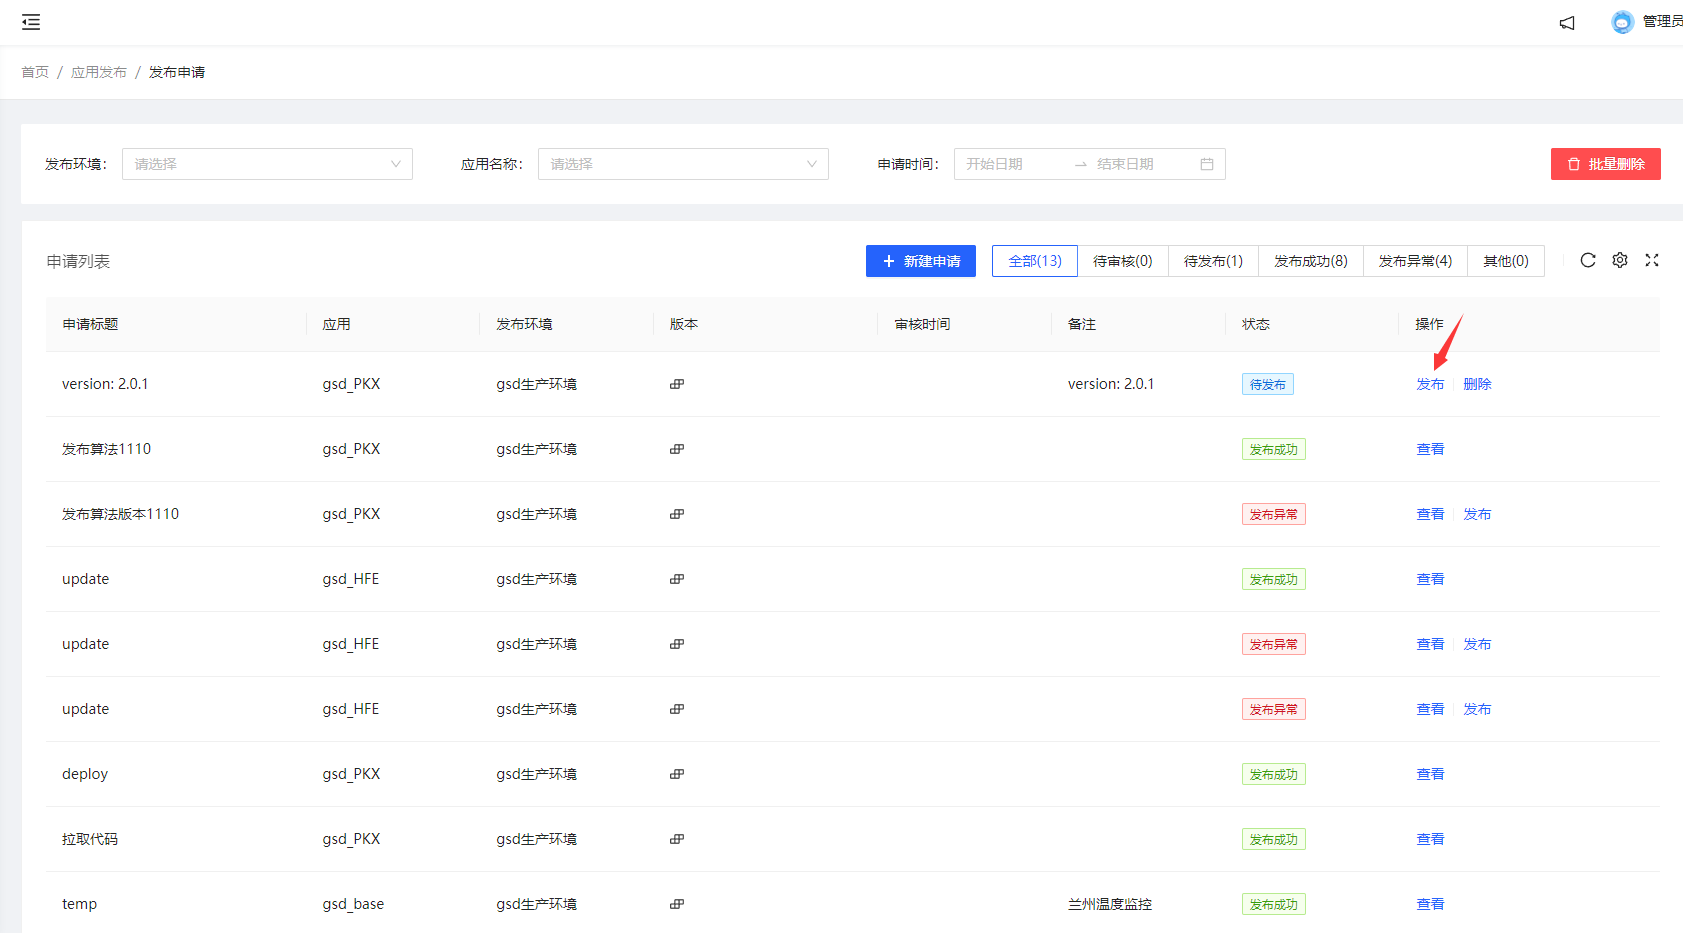Switch to the 其他(0) tab

pyautogui.click(x=1506, y=261)
